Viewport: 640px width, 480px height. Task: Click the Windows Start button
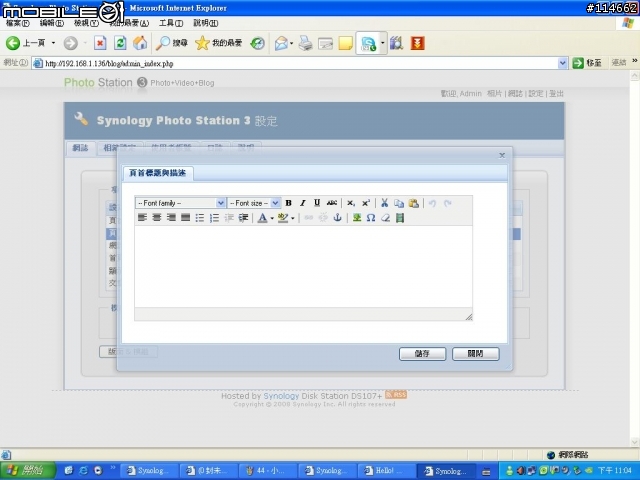(28, 471)
